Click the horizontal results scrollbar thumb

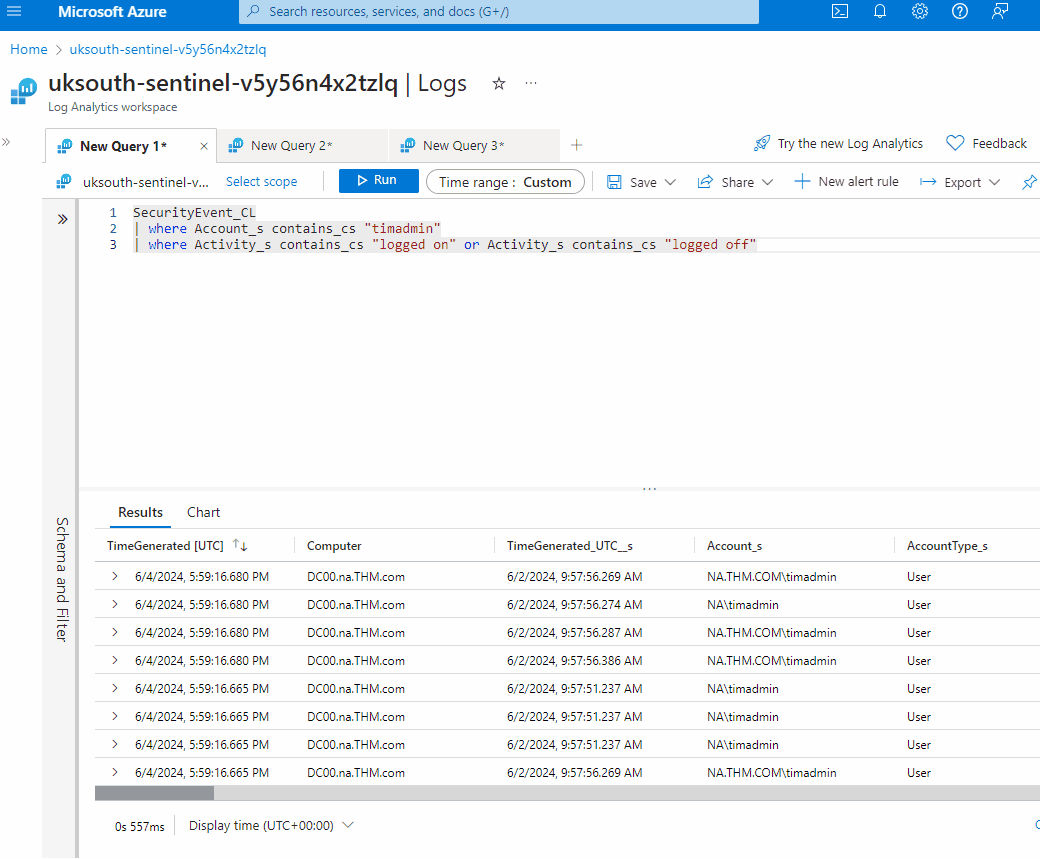155,793
